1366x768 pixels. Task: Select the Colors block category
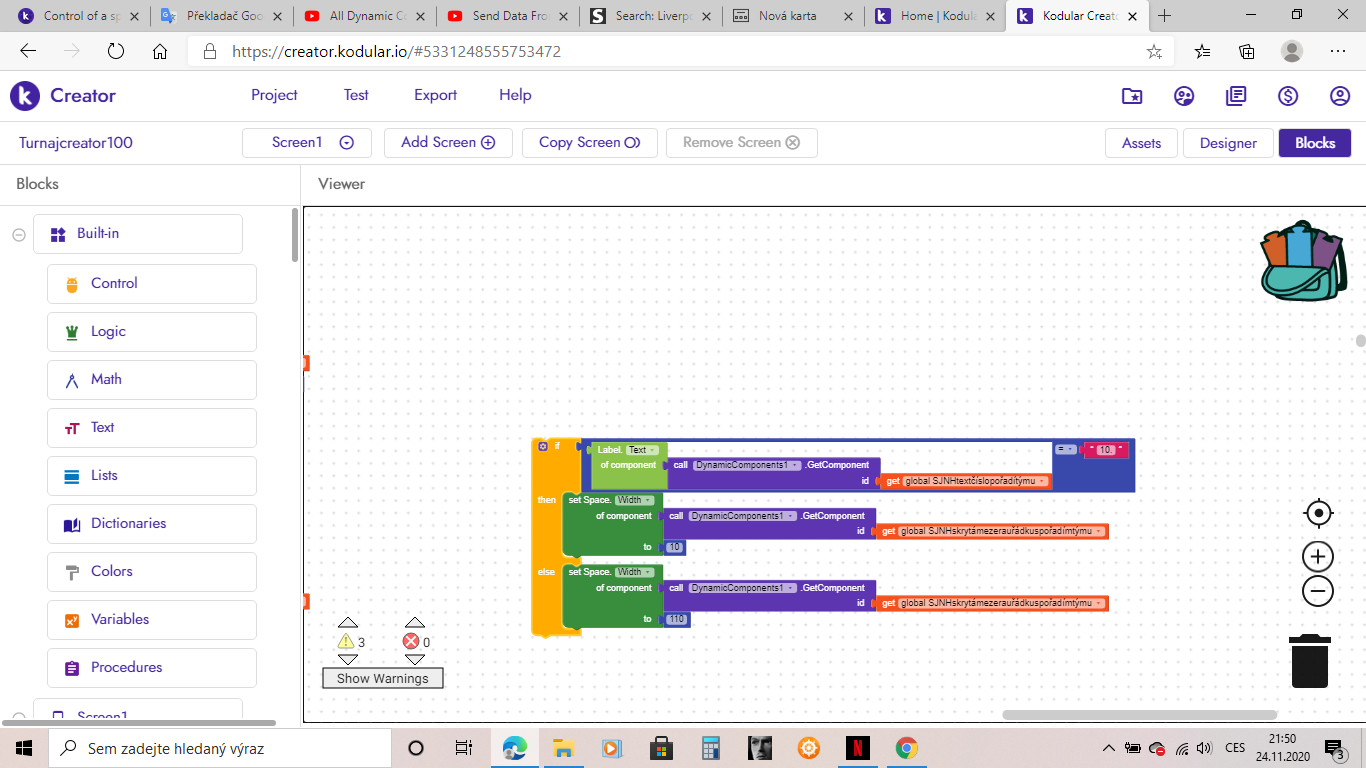[x=111, y=571]
